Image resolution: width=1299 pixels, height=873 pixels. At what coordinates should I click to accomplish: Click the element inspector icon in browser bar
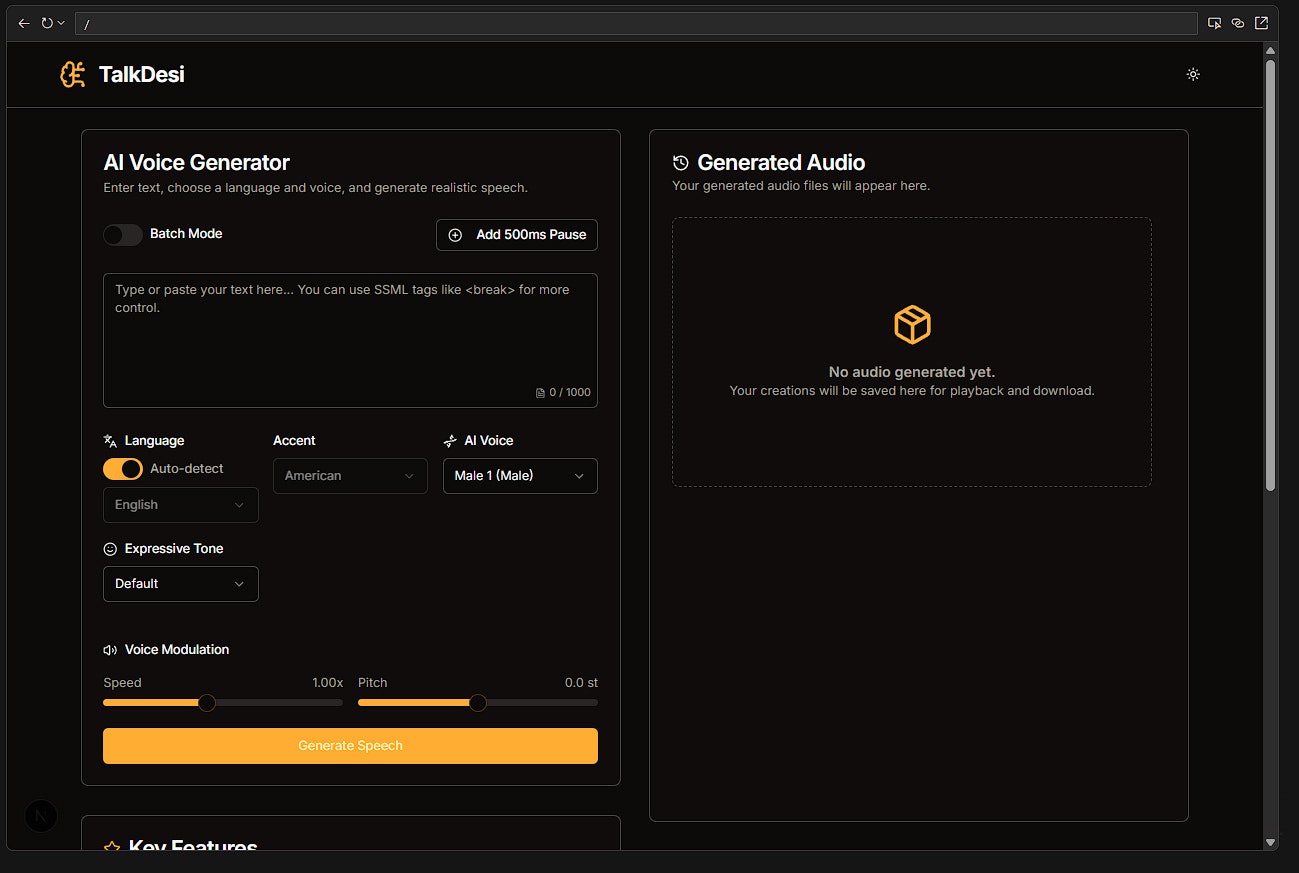1215,23
